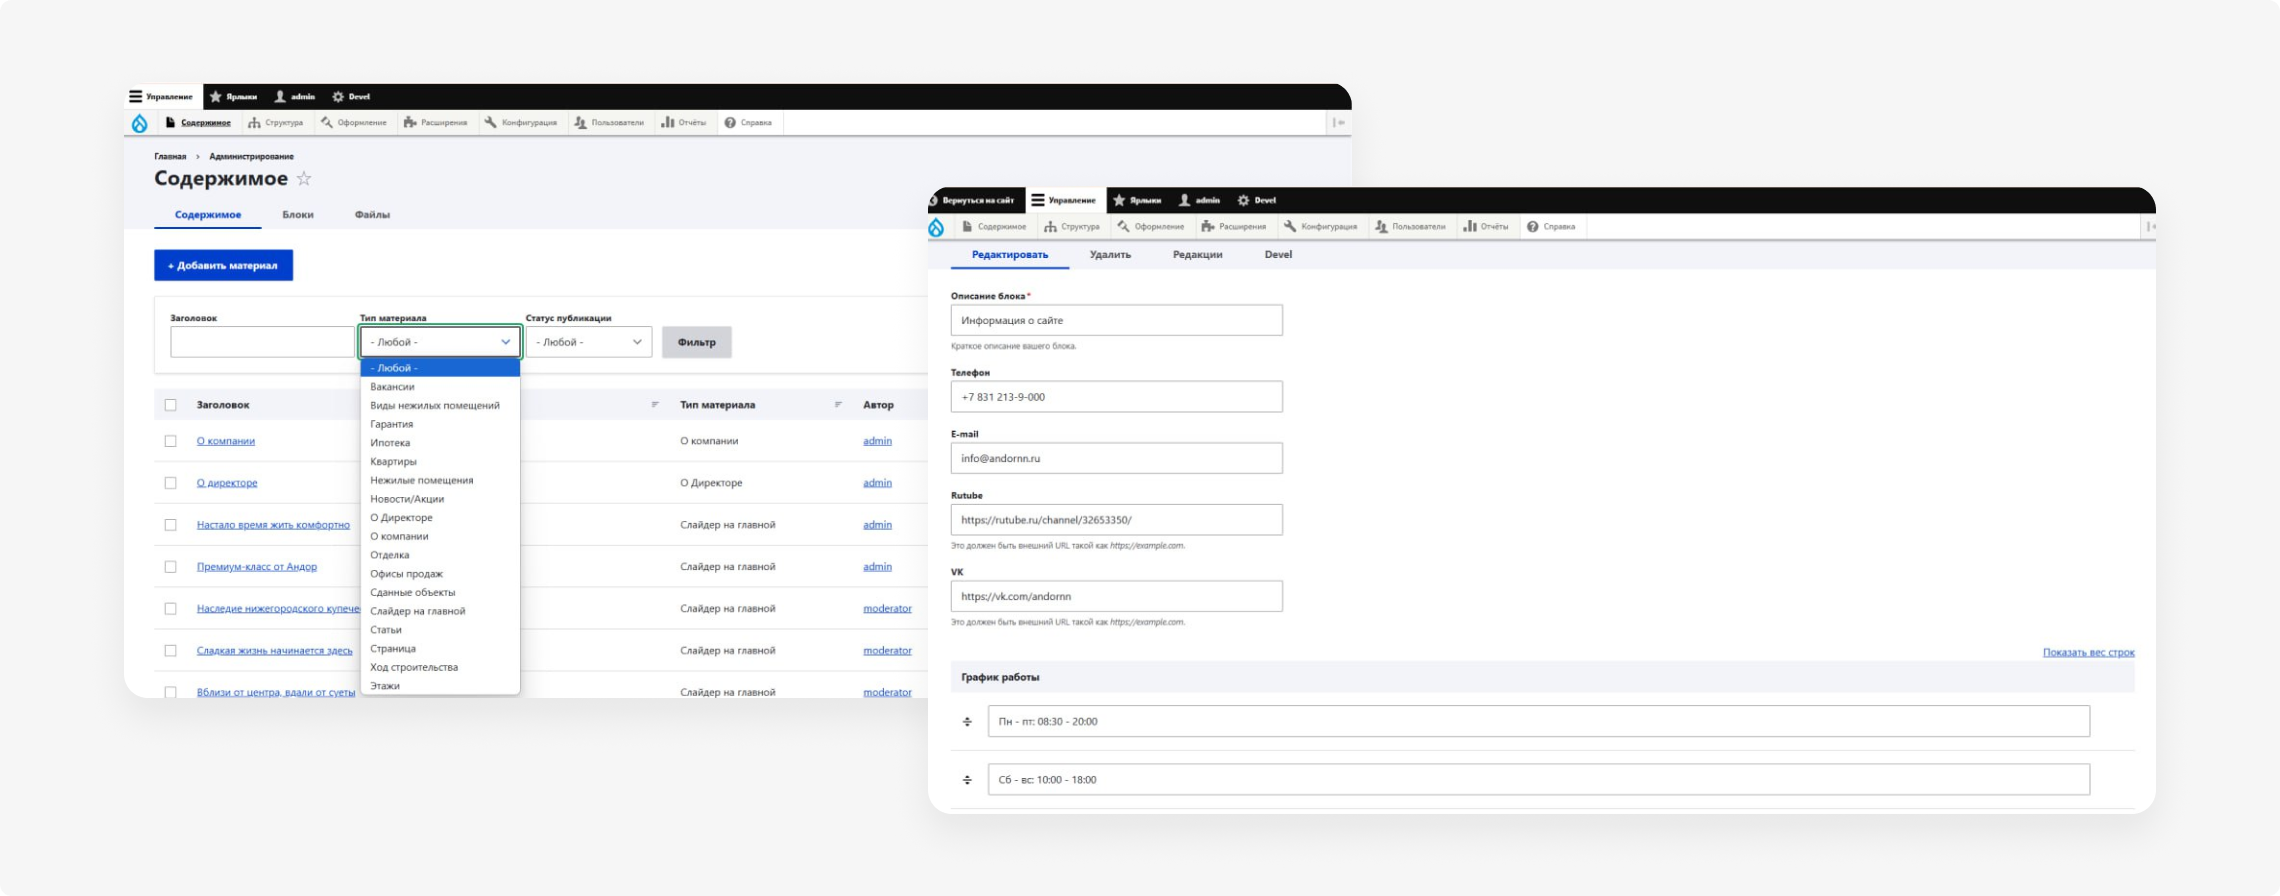Click drag handle for Пн - пт schedule row

pyautogui.click(x=967, y=722)
